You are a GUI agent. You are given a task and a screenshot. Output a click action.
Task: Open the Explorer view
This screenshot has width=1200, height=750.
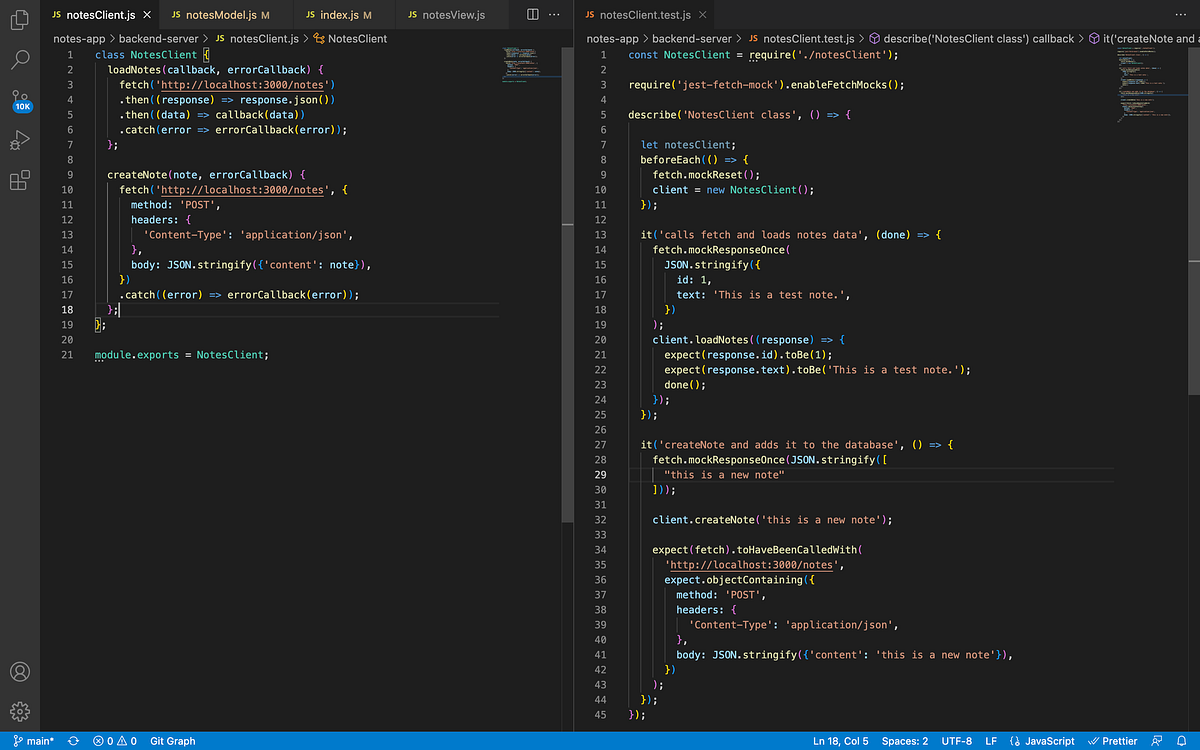point(18,19)
